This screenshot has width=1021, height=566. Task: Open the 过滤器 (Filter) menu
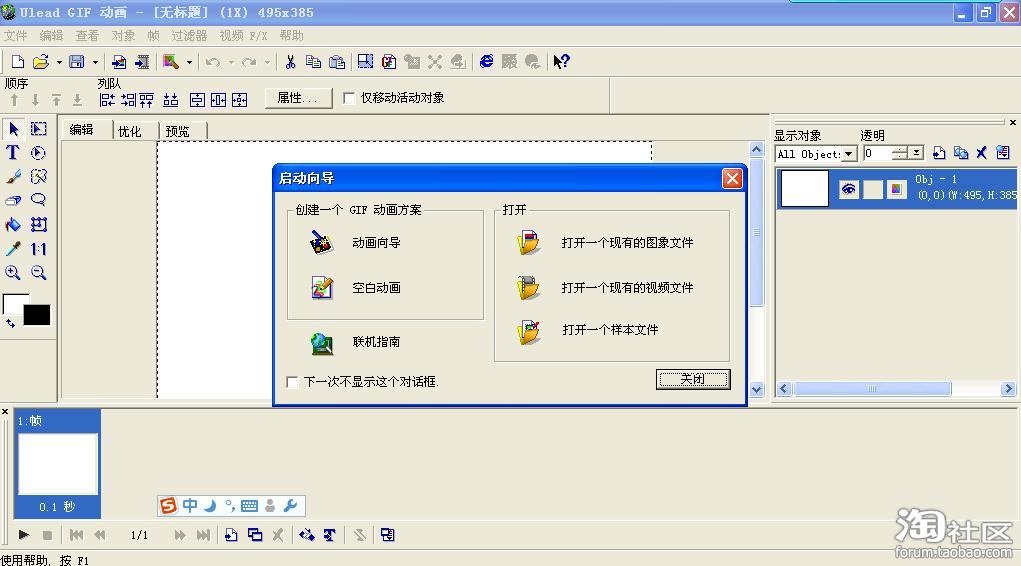(189, 36)
